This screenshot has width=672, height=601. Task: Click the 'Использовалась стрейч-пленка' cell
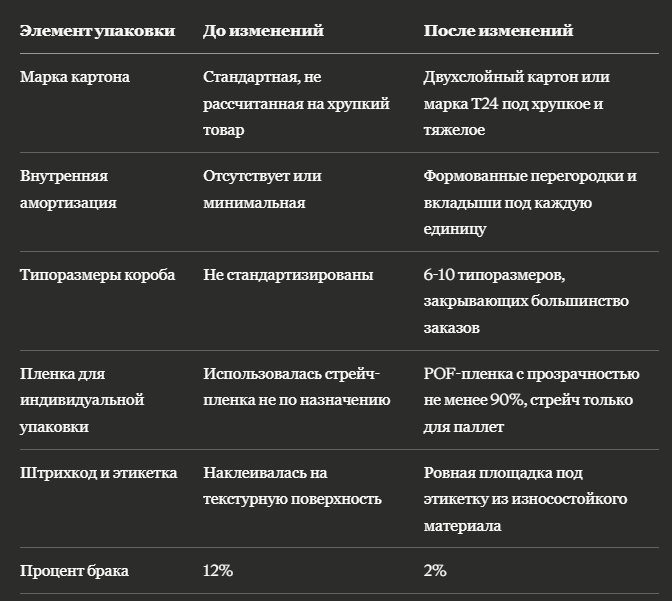(x=297, y=387)
